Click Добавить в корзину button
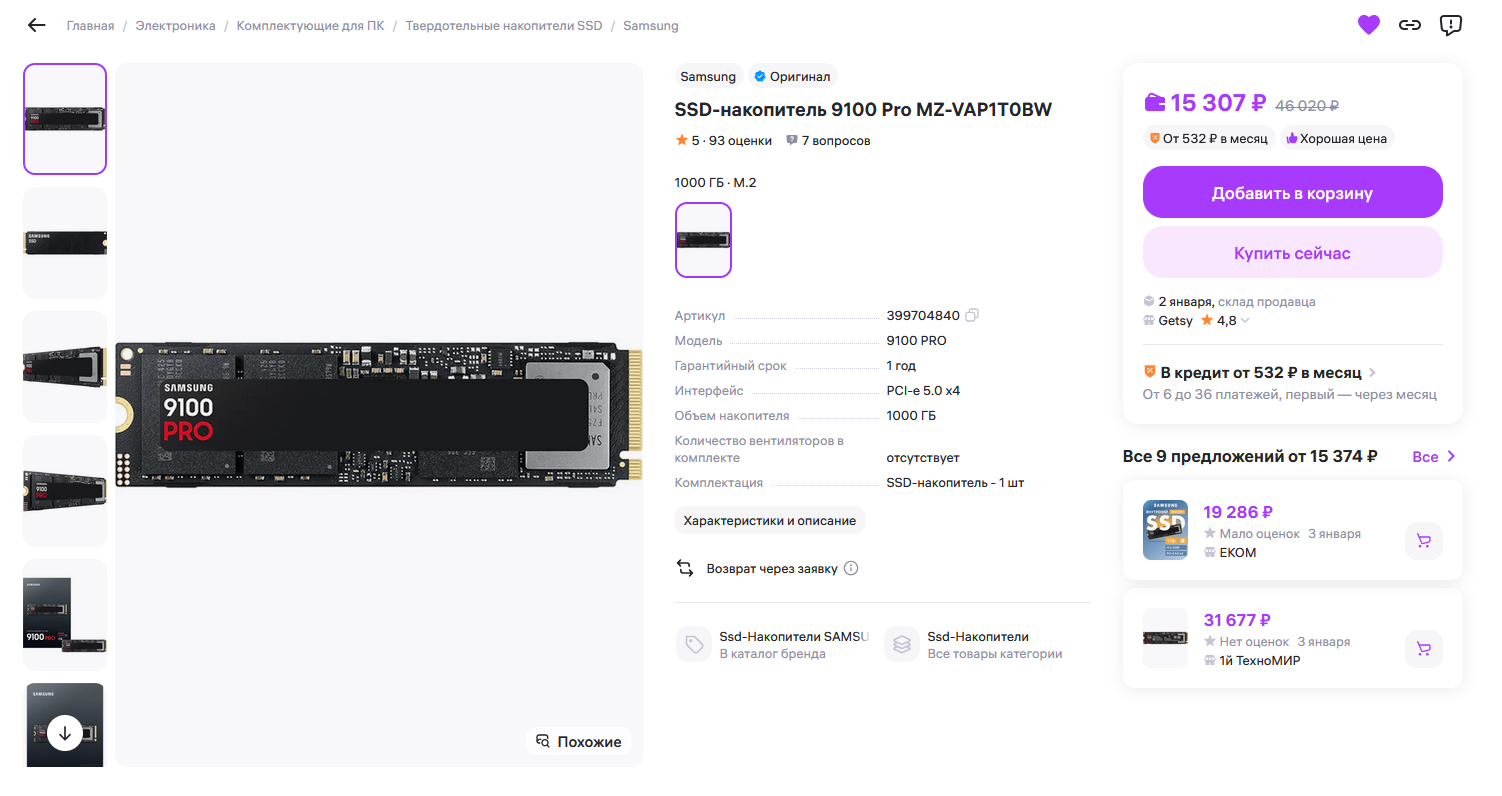 click(1292, 192)
